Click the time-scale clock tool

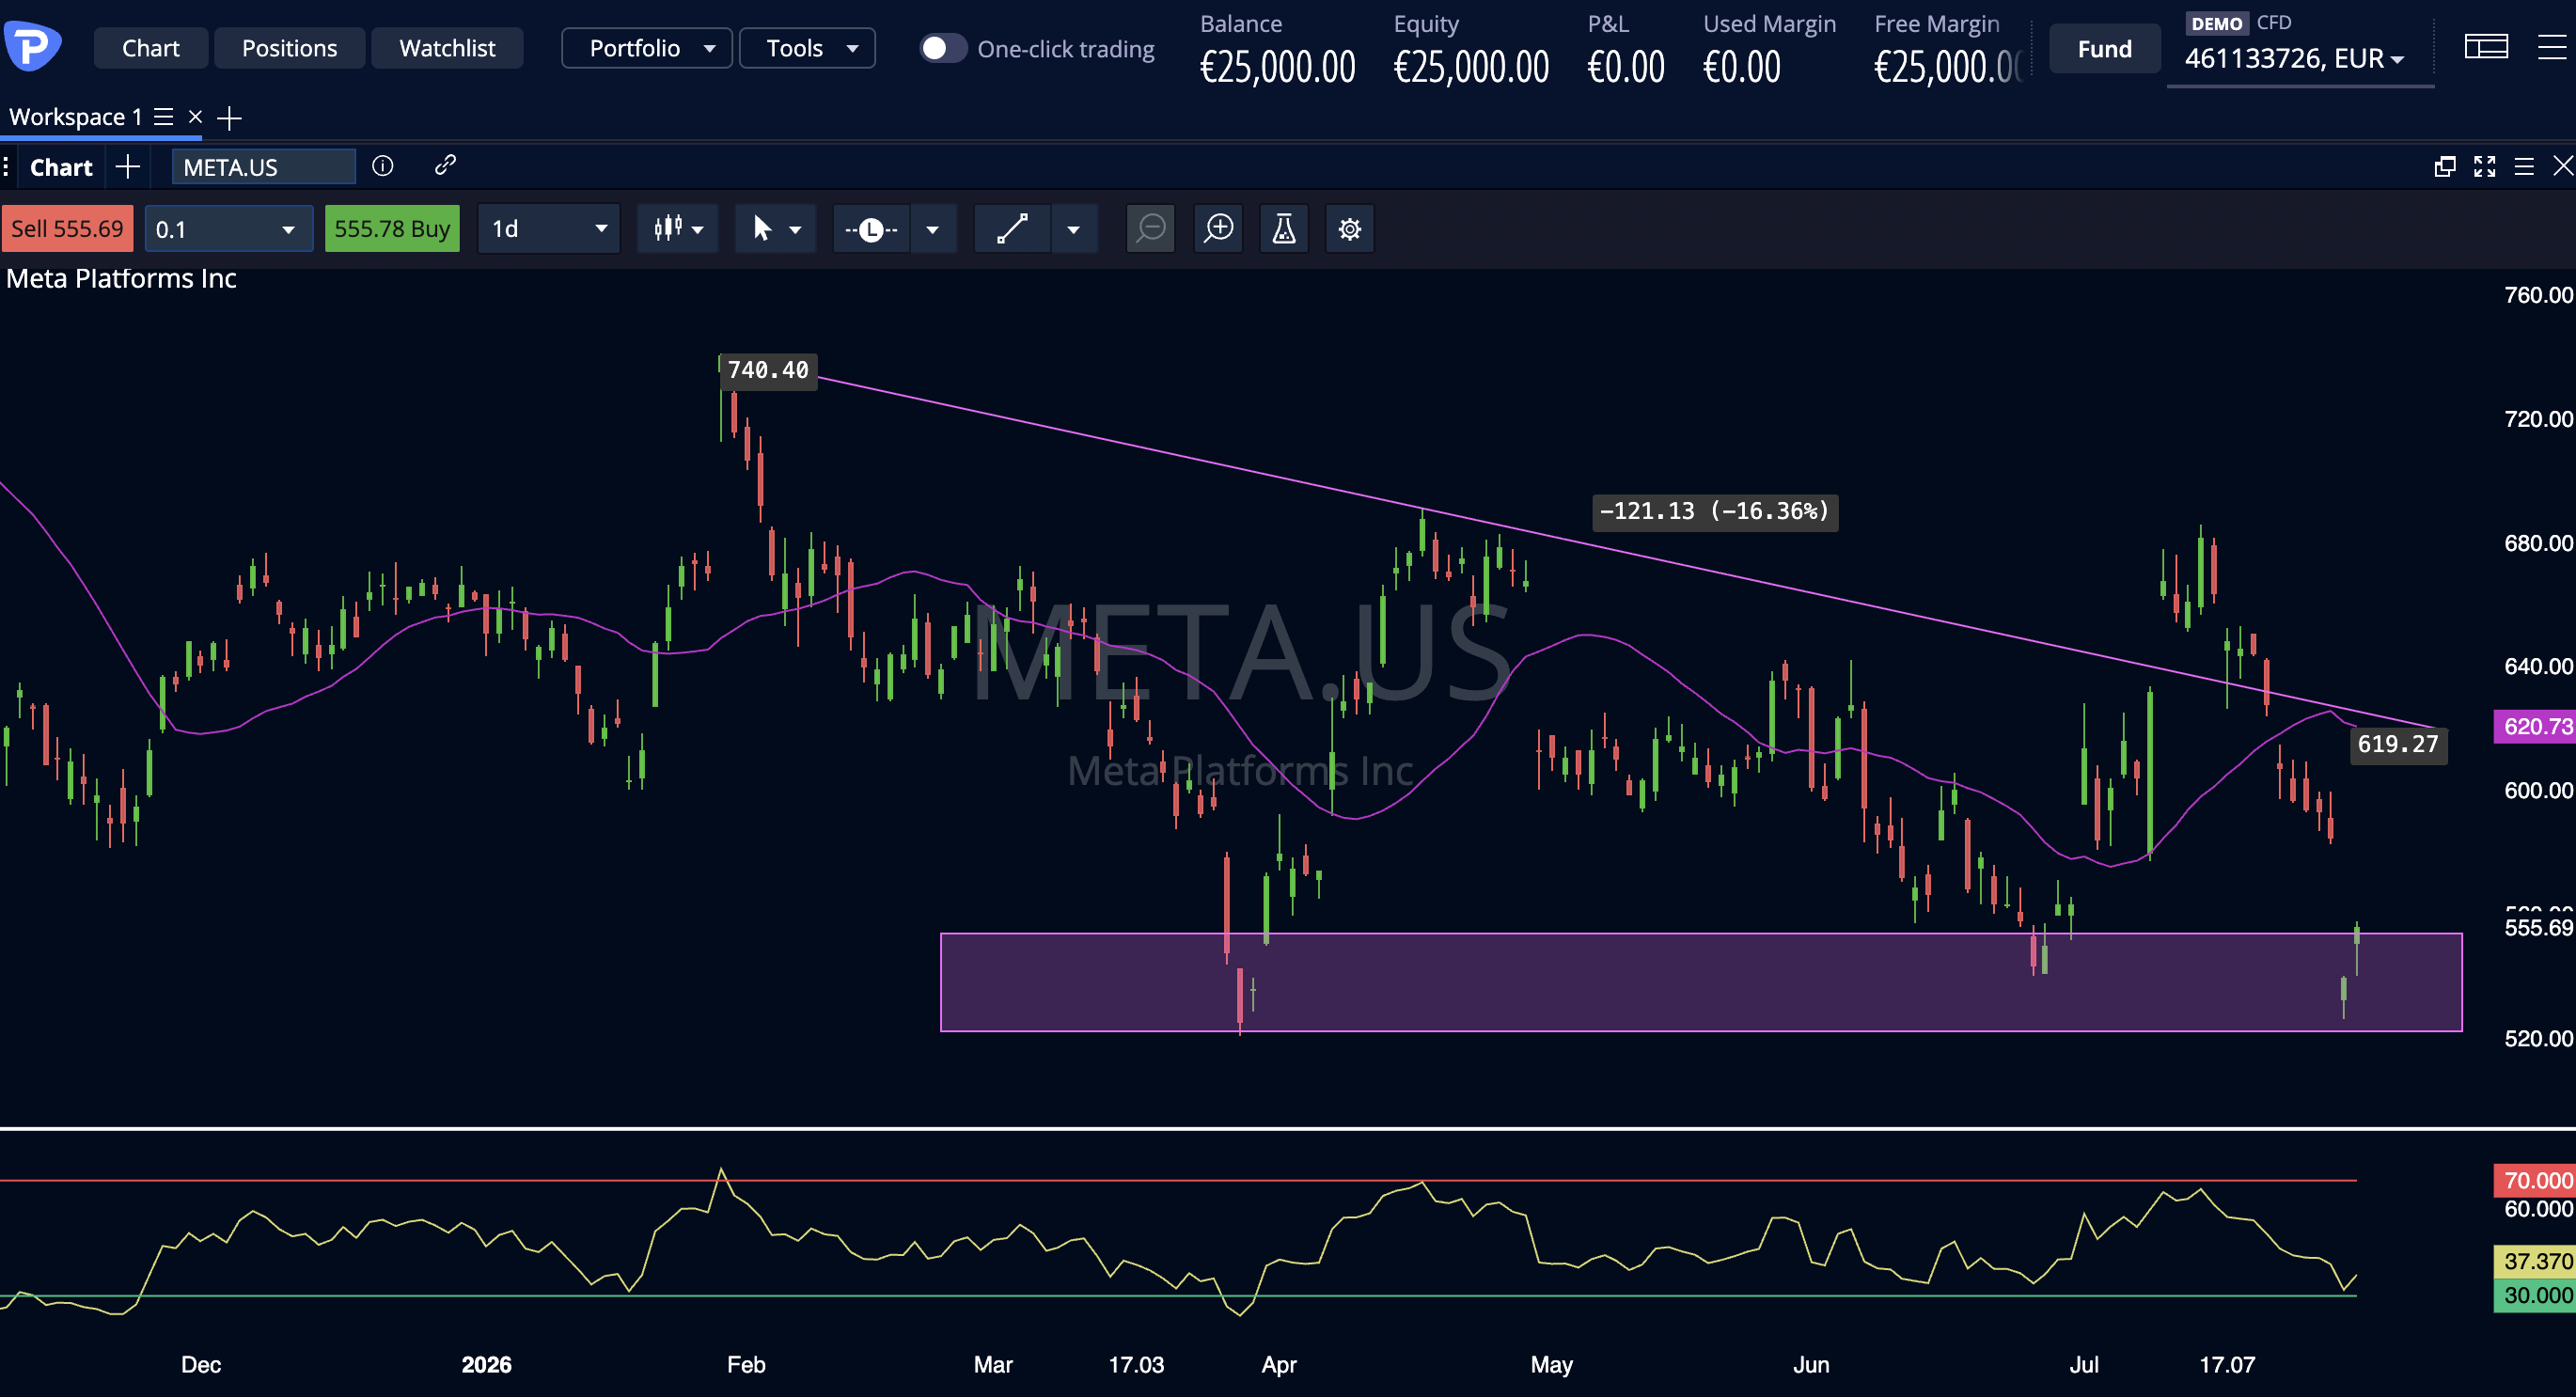click(x=871, y=230)
